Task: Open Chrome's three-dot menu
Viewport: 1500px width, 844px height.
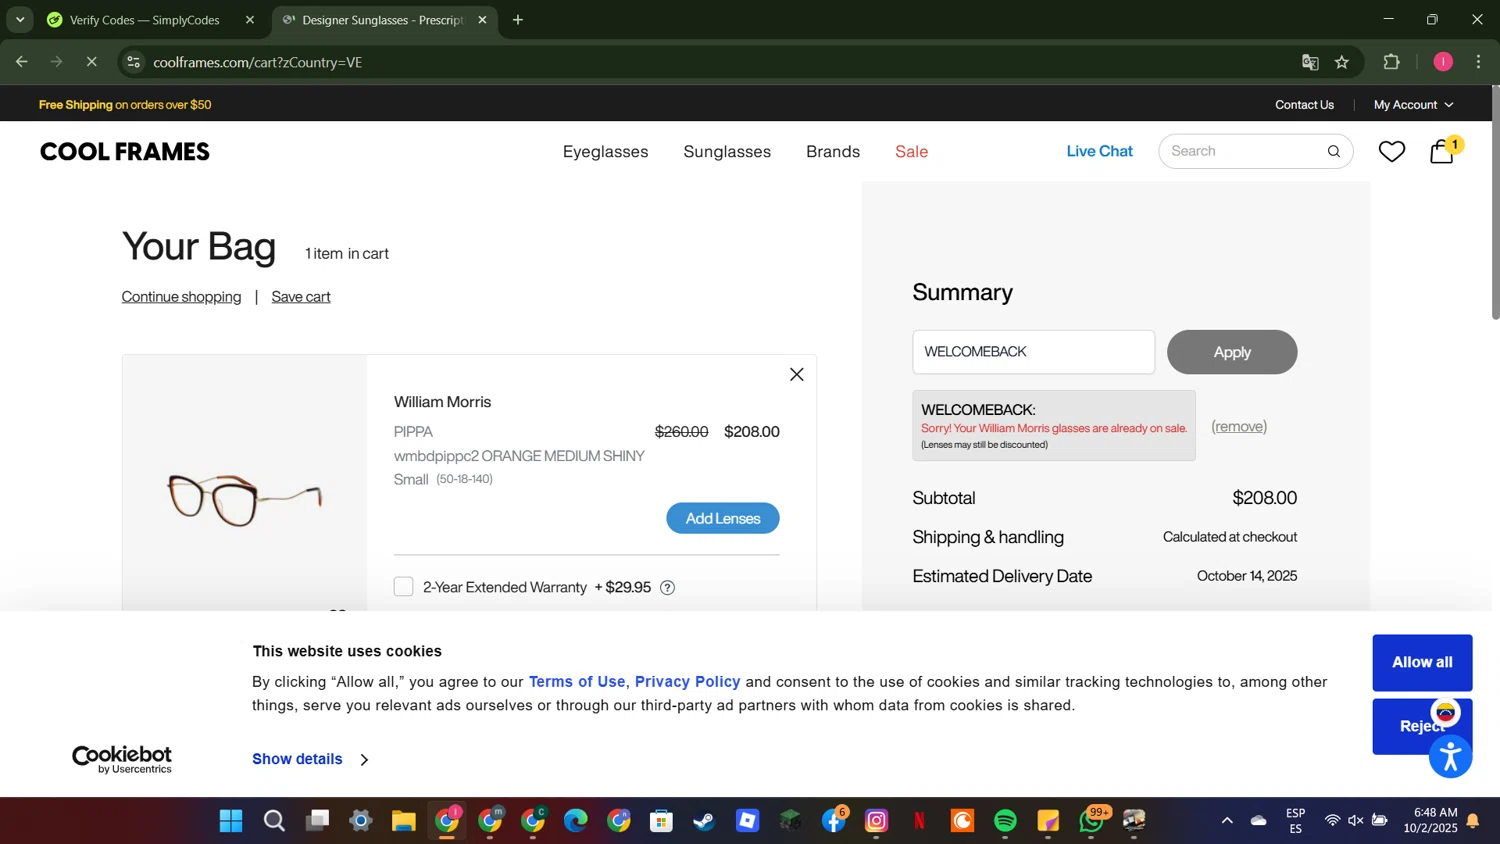Action: (1479, 62)
